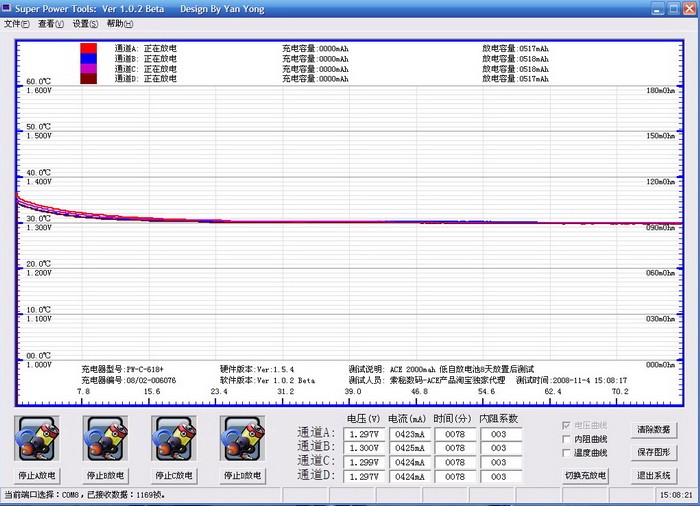Click the magenta channel C legend swatch
This screenshot has height=506, width=700.
pyautogui.click(x=88, y=69)
